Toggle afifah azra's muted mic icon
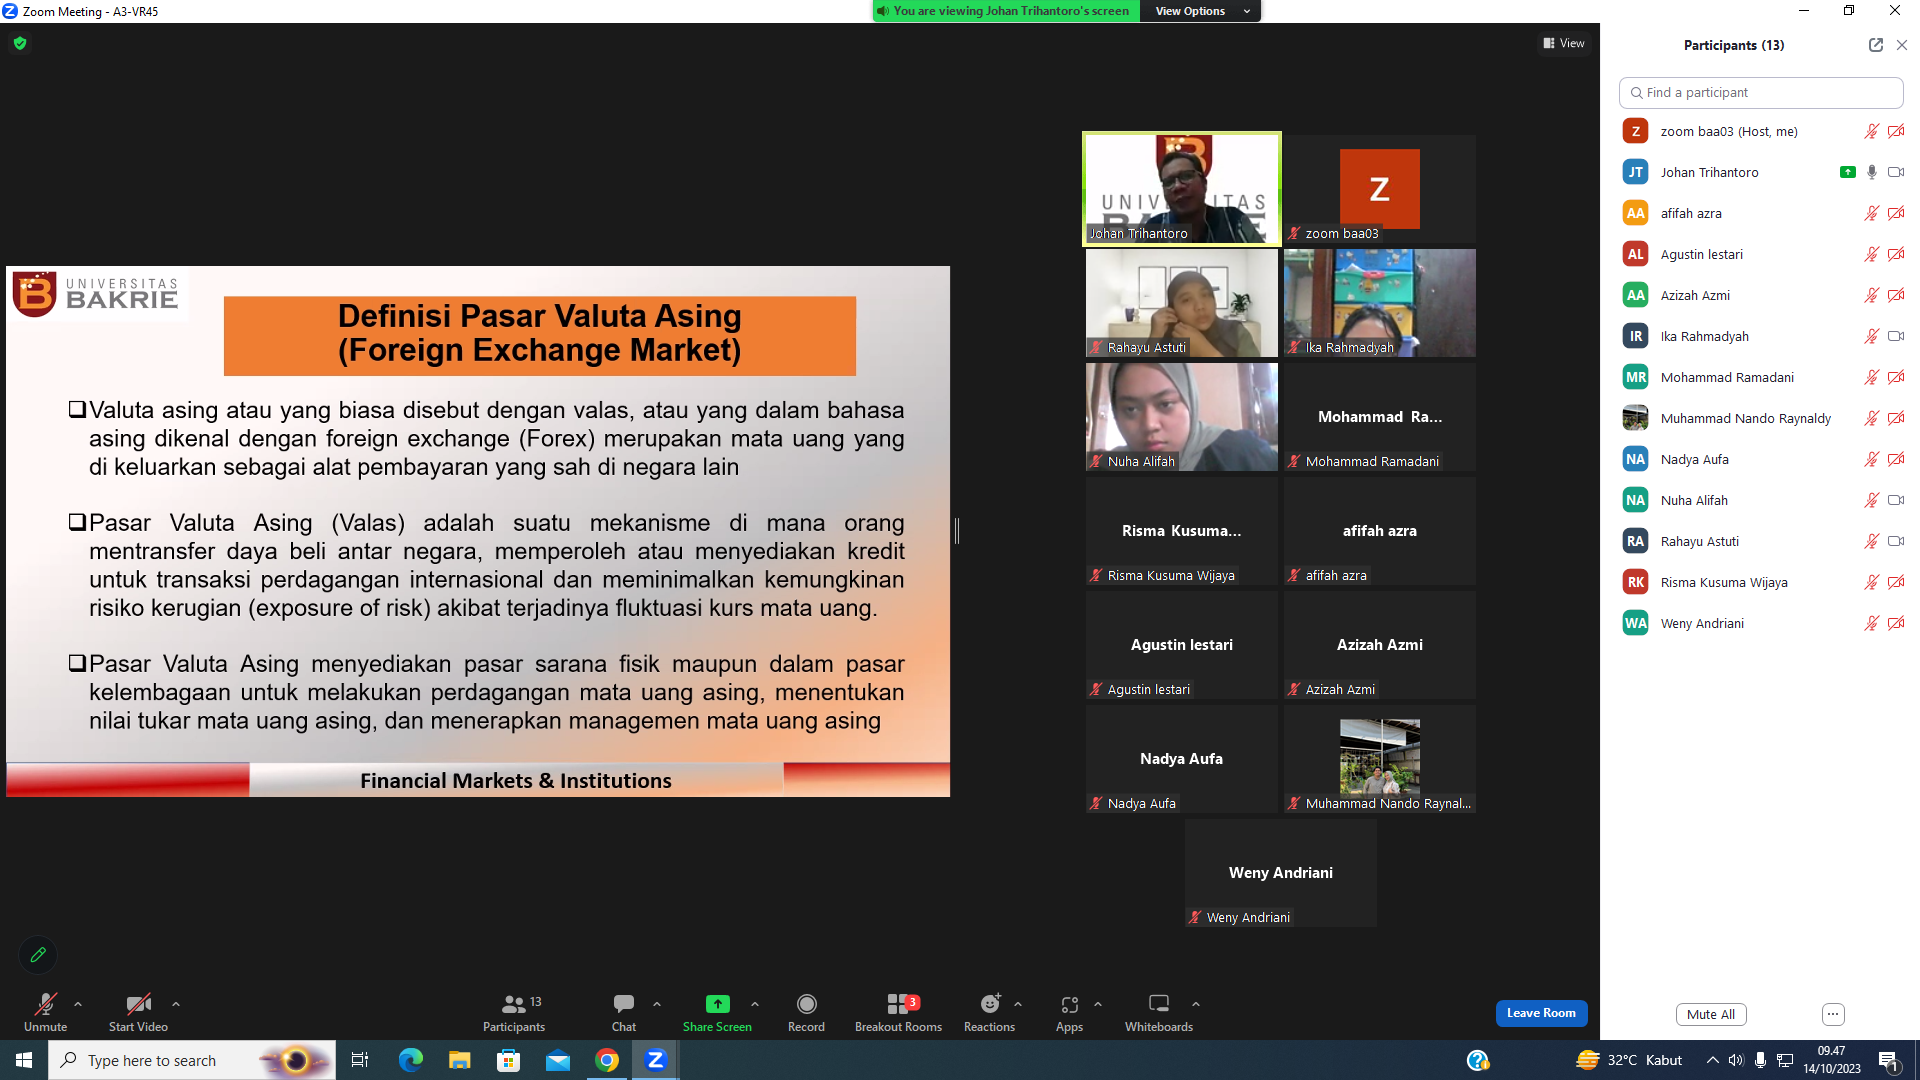 tap(1872, 213)
